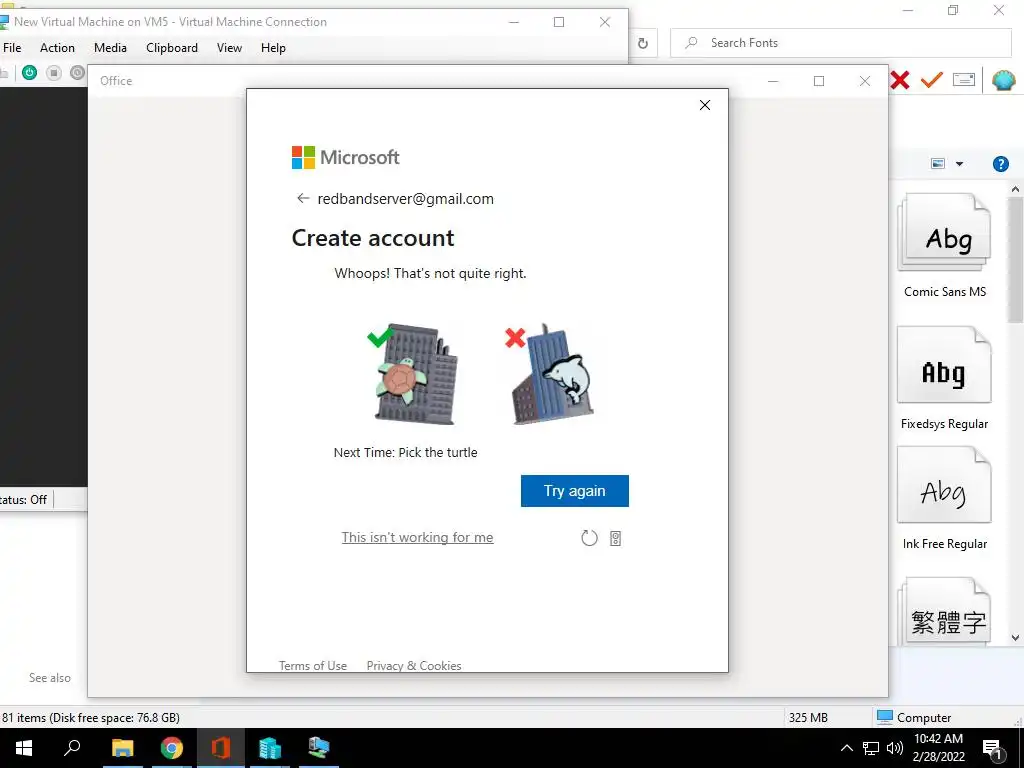Click the orange checkmark toolbar icon
Screen dimensions: 1024x768
tap(932, 80)
